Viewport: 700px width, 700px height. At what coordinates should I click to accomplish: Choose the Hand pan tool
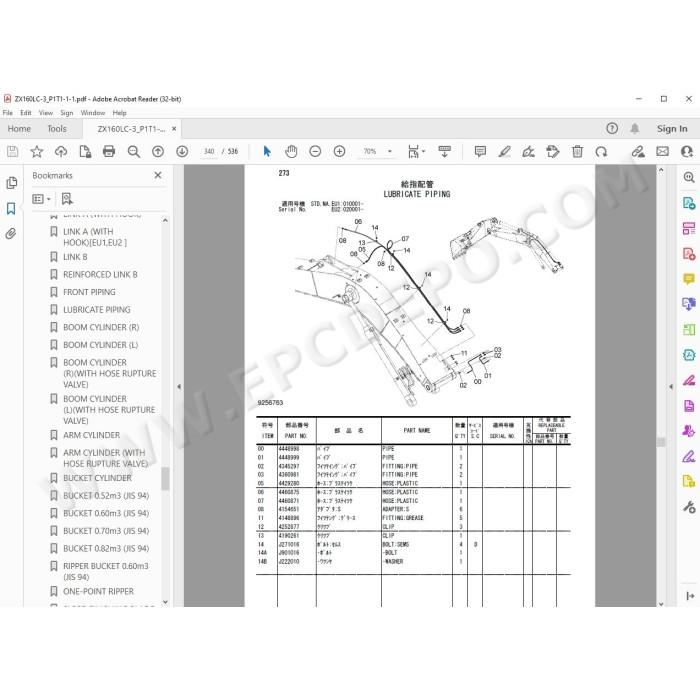[x=291, y=151]
